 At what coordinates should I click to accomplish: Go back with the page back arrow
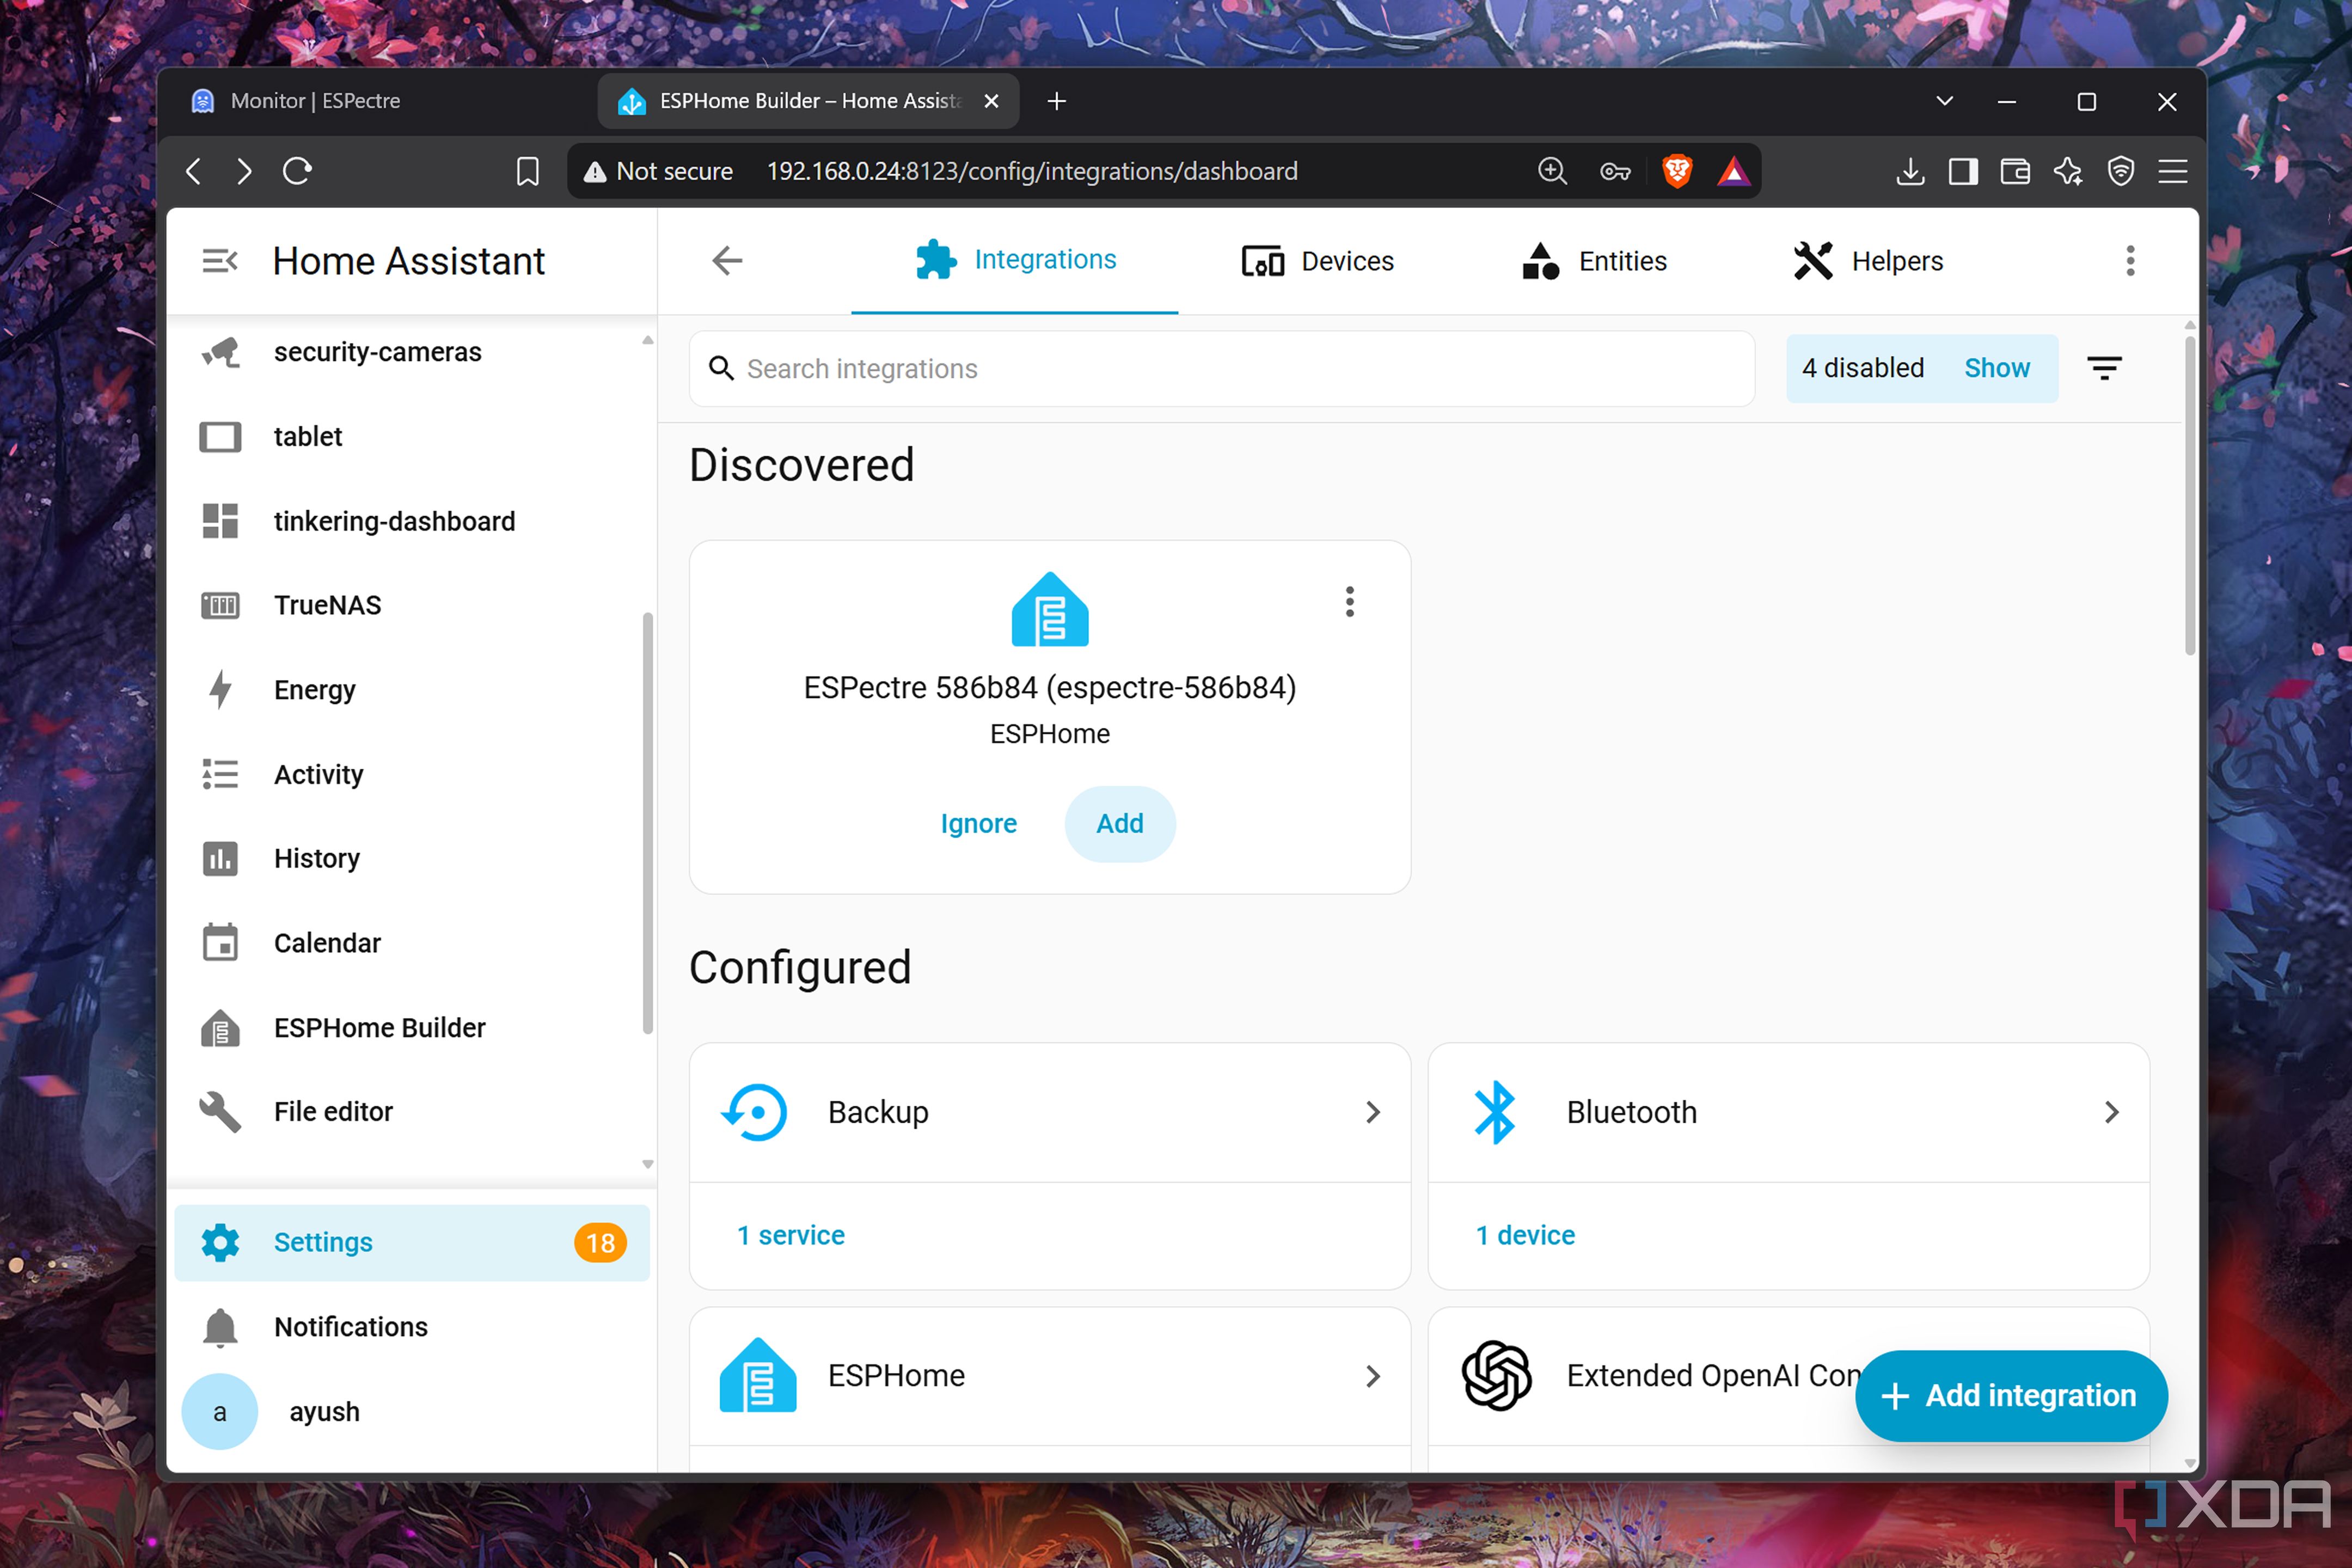727,261
